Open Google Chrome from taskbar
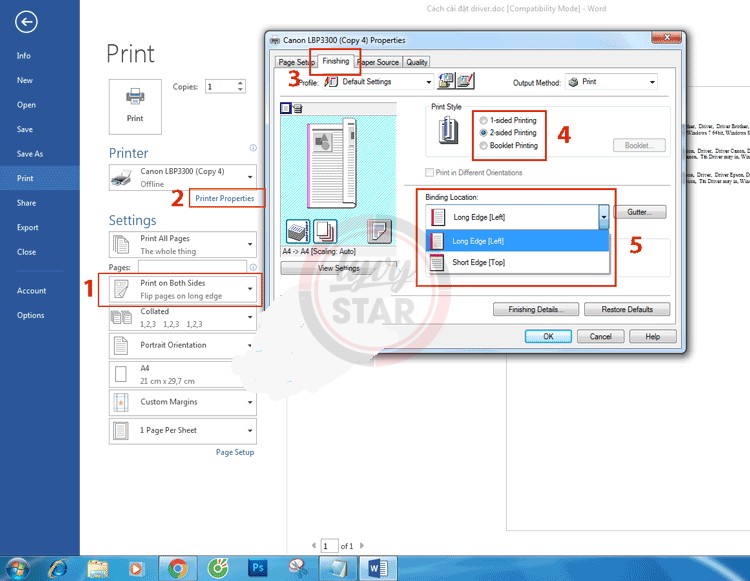Viewport: 750px width, 581px height. pyautogui.click(x=177, y=569)
